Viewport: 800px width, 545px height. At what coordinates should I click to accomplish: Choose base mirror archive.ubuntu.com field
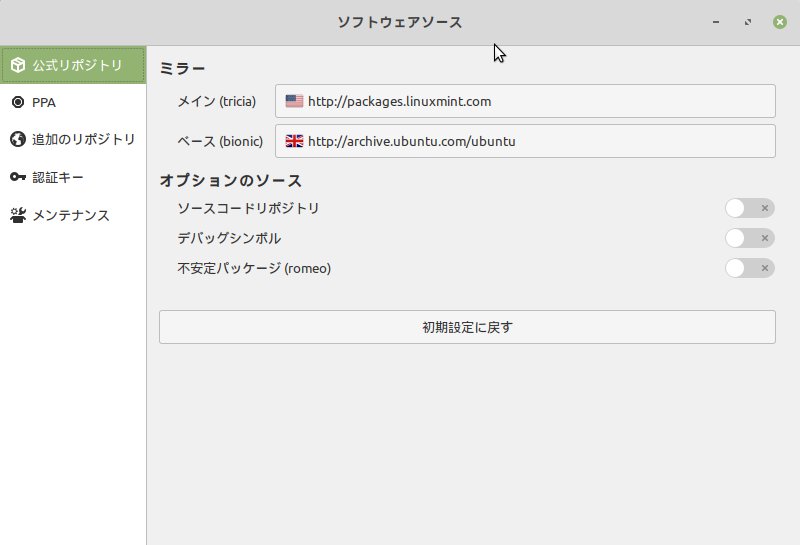tap(525, 141)
